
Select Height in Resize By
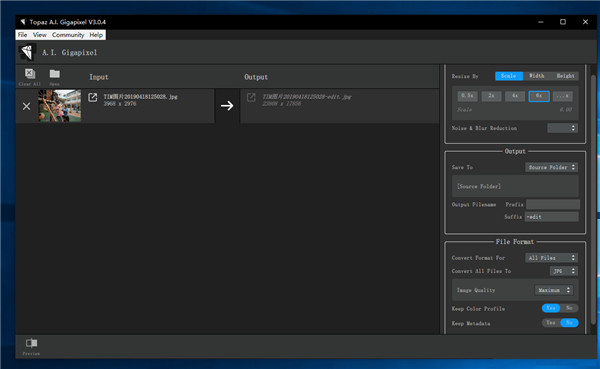(x=565, y=76)
